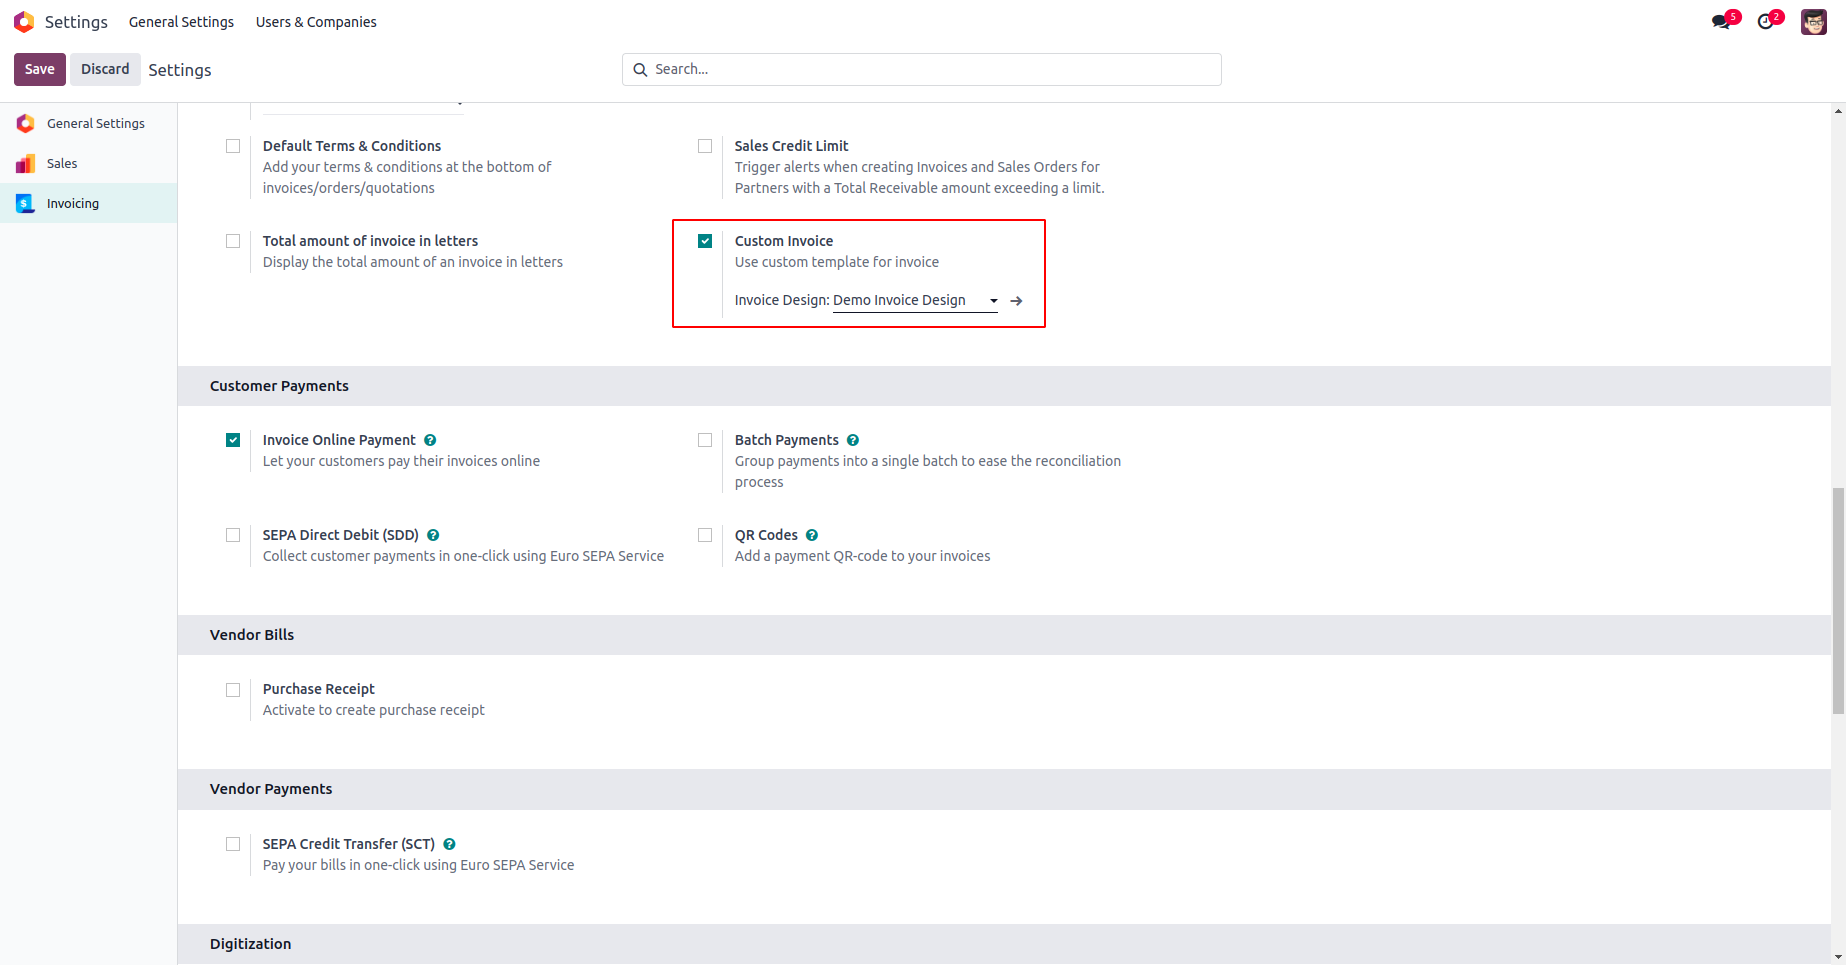1846x965 pixels.
Task: Enable the Sales Credit Limit checkbox
Action: (x=705, y=146)
